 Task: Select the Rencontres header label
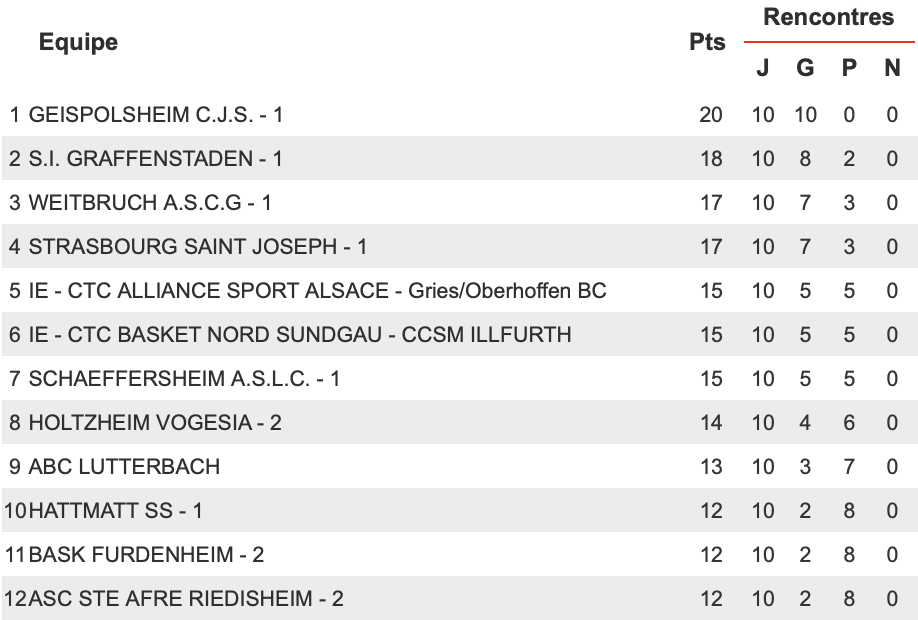click(x=828, y=17)
